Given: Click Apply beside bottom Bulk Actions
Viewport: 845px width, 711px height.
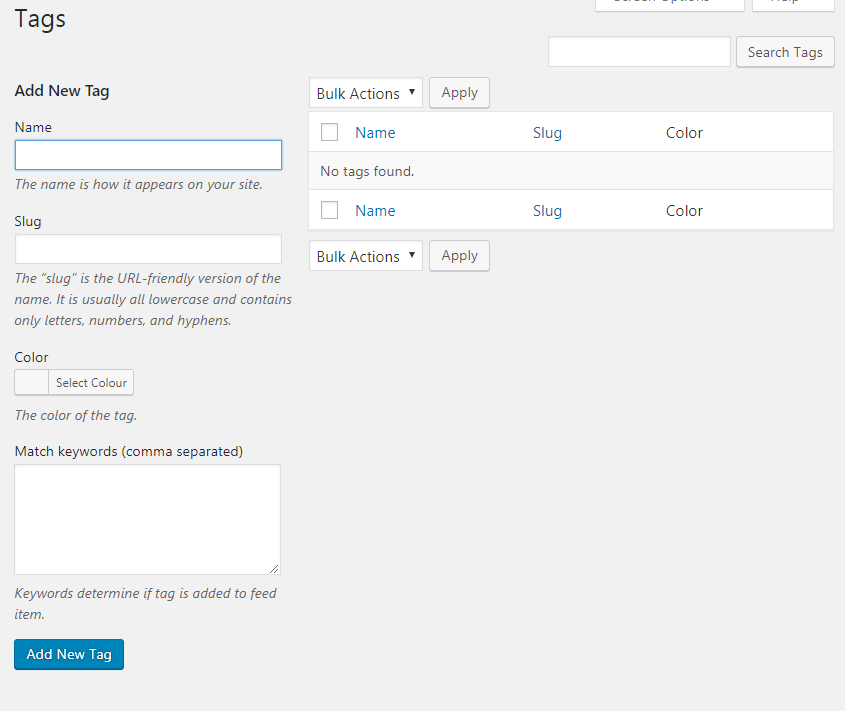Looking at the screenshot, I should coord(459,256).
